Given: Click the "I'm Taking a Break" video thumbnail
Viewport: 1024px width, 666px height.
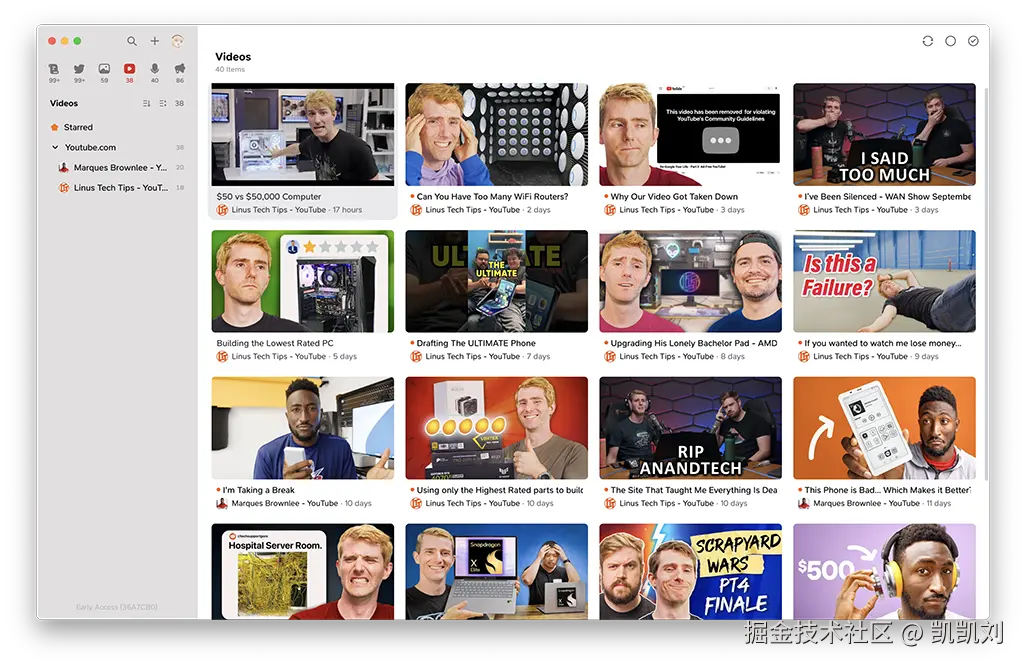Looking at the screenshot, I should 303,428.
